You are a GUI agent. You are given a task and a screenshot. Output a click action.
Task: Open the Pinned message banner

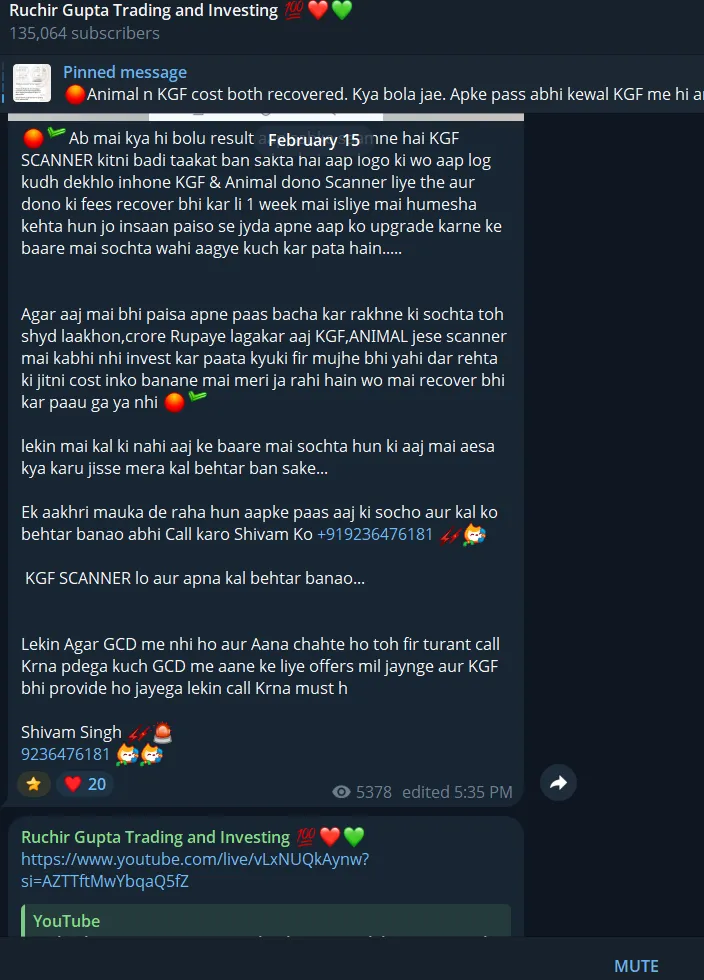352,83
